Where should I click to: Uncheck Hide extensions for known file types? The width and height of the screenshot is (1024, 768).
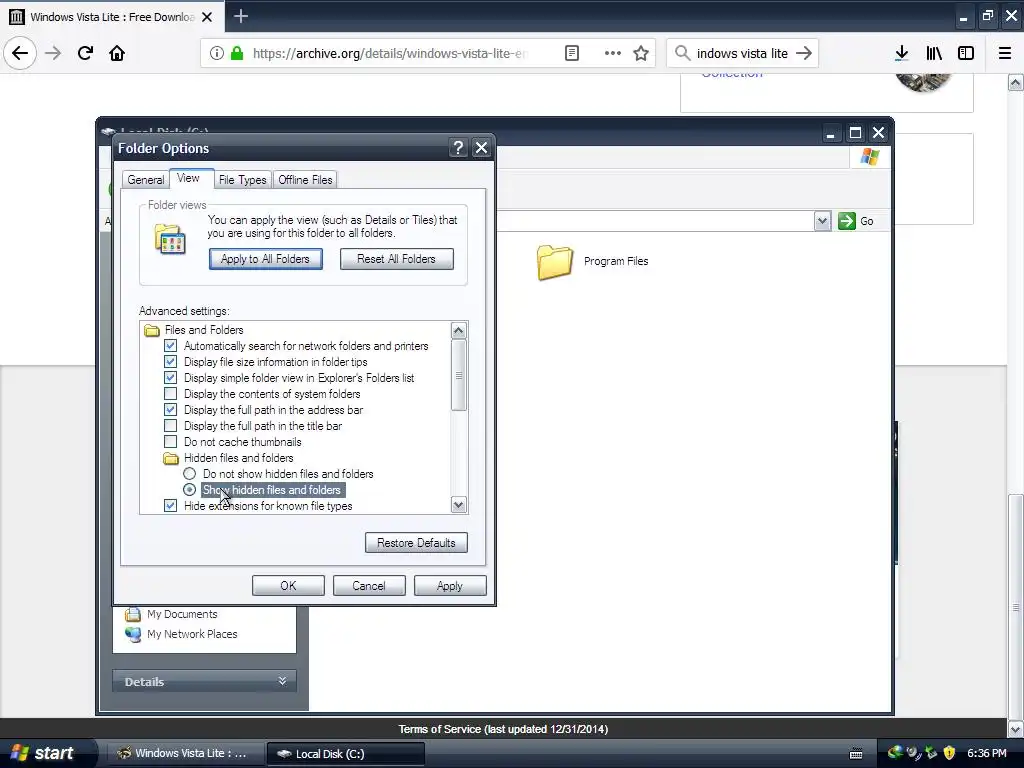point(170,505)
